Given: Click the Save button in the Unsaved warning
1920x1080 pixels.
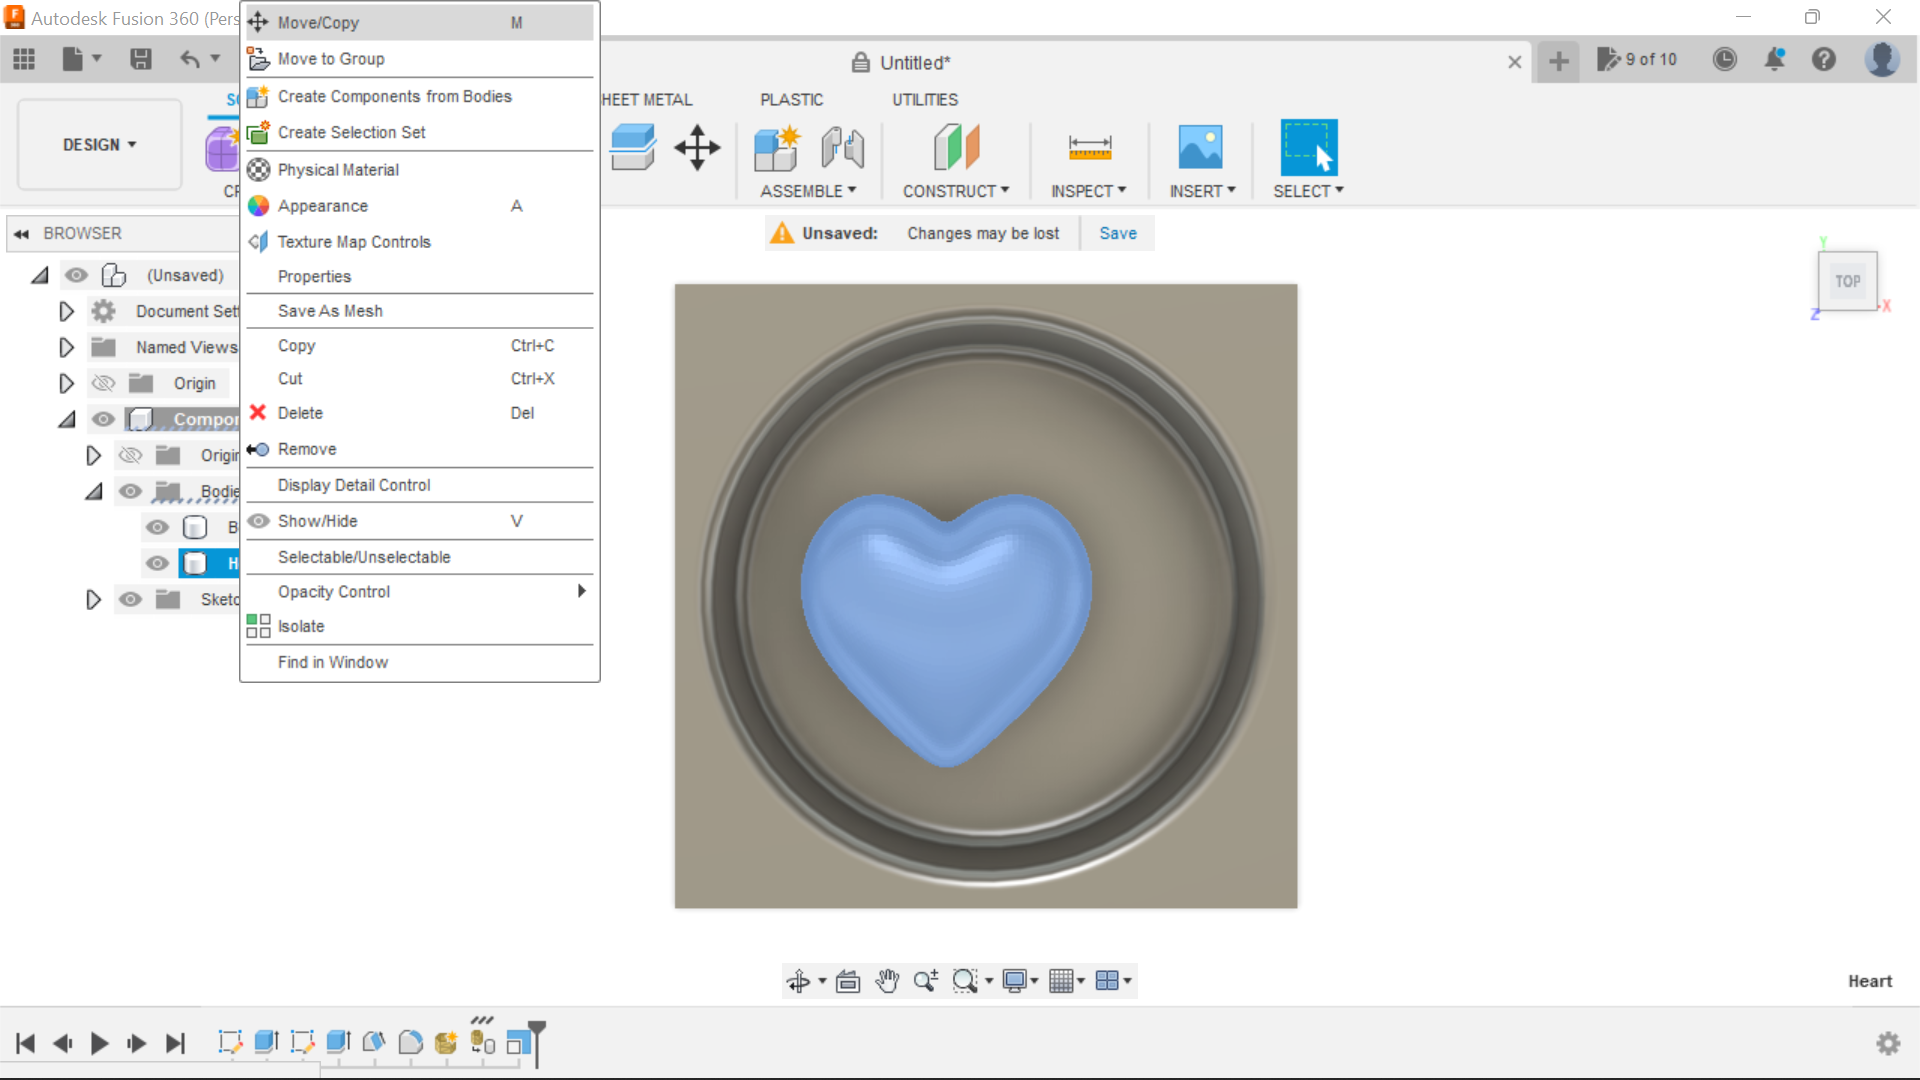Looking at the screenshot, I should click(x=1117, y=233).
